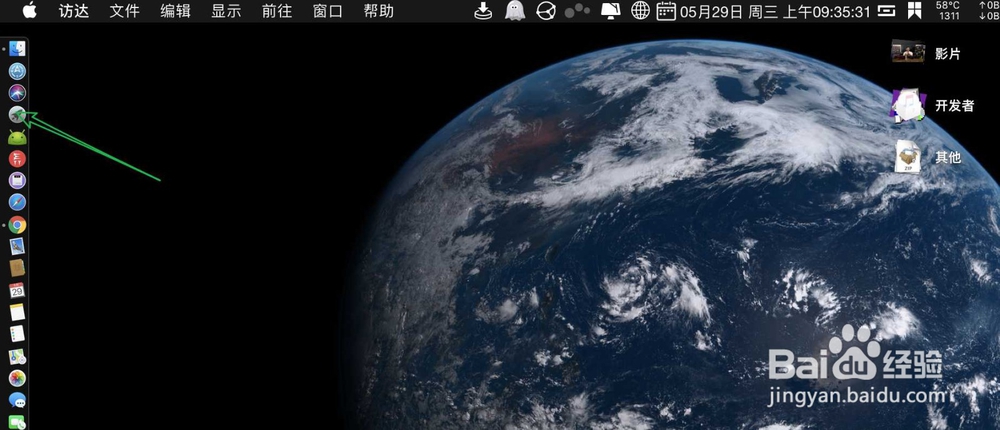Image resolution: width=1000 pixels, height=430 pixels.
Task: Open Notes app from the dock
Action: 17,312
